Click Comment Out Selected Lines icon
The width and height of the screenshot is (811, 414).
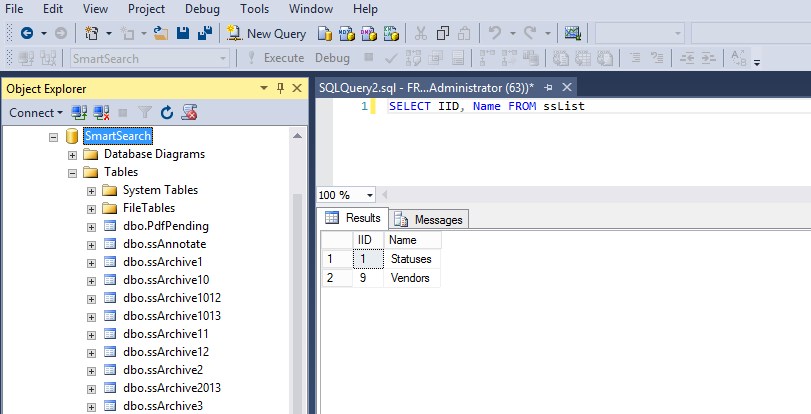tap(635, 58)
